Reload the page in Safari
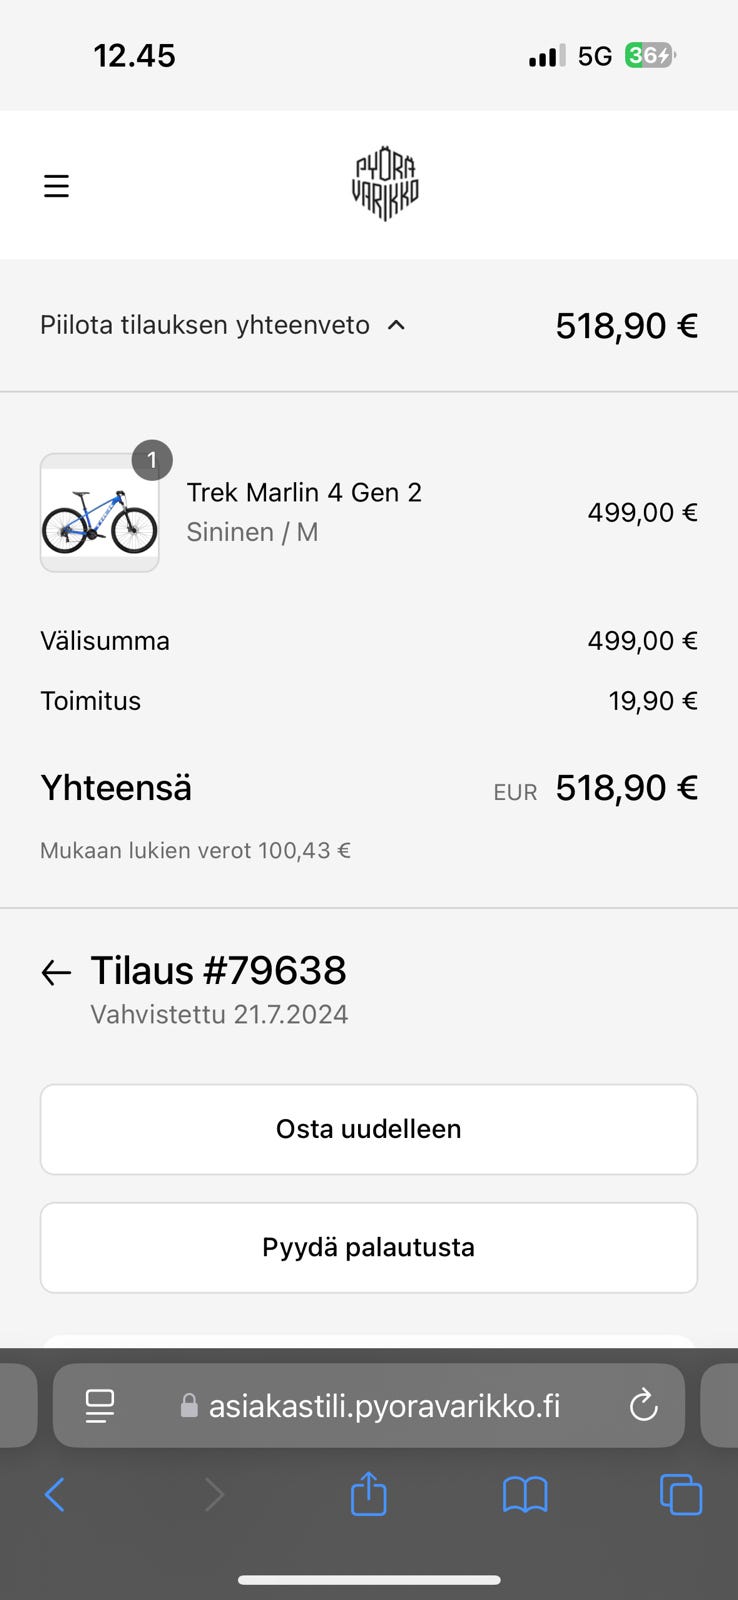Screen dimensions: 738x1600 click(643, 1406)
